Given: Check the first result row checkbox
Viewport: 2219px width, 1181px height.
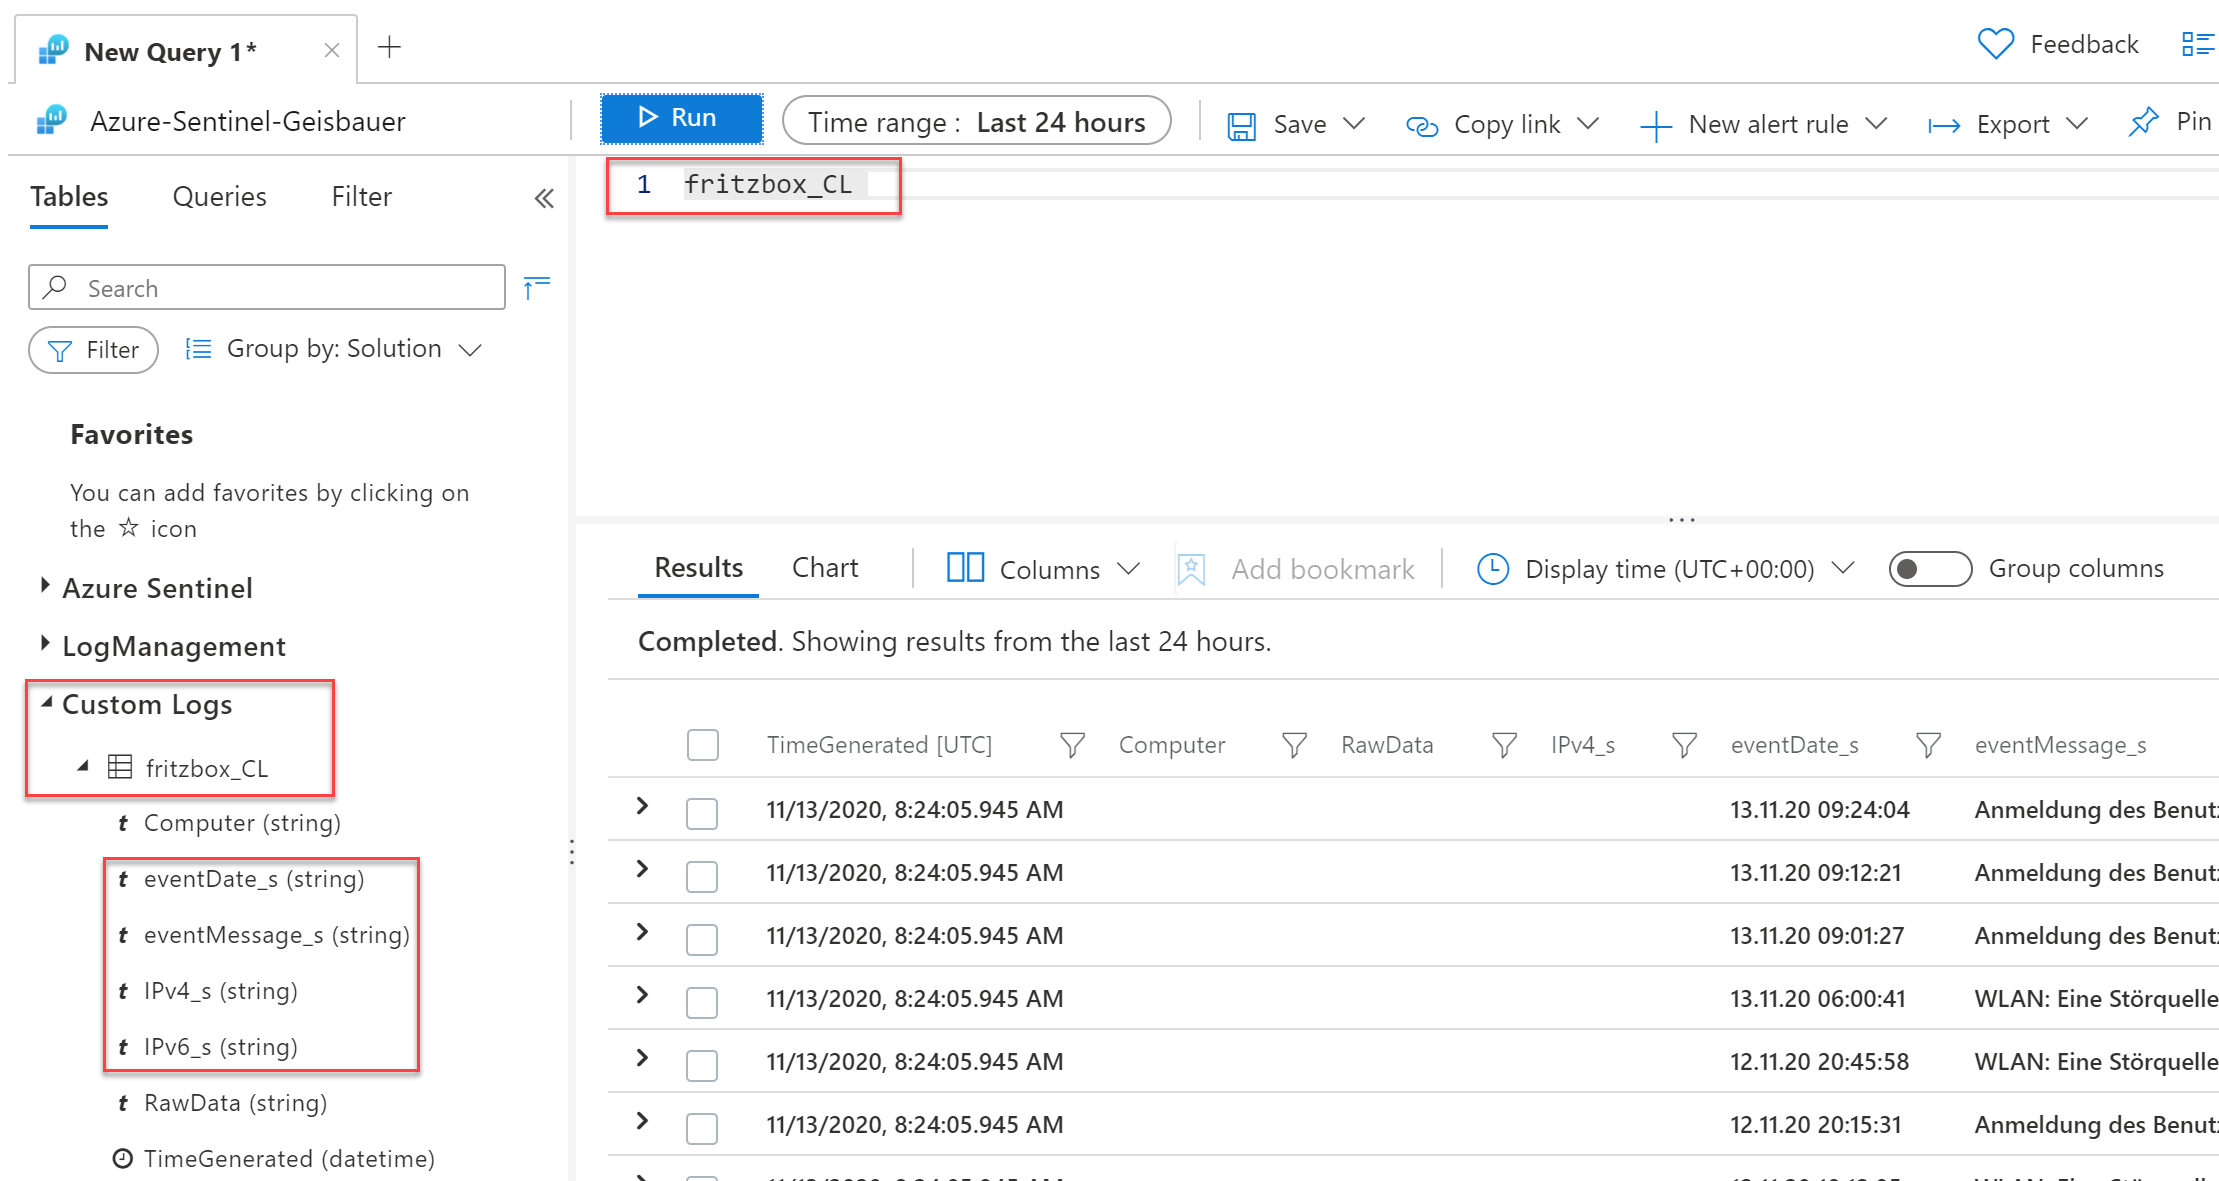Looking at the screenshot, I should pos(702,812).
